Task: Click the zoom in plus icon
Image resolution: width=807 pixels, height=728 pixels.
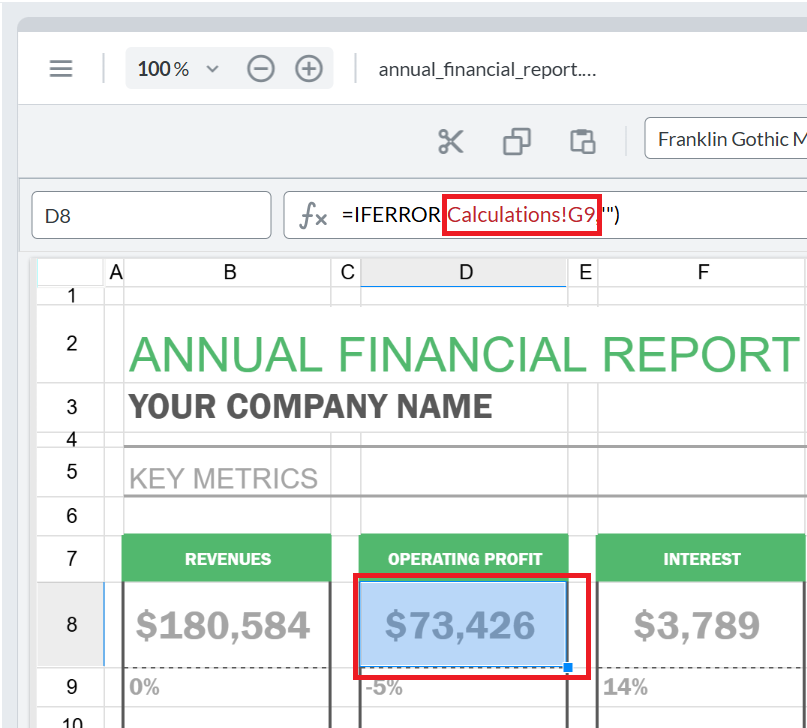Action: 309,69
